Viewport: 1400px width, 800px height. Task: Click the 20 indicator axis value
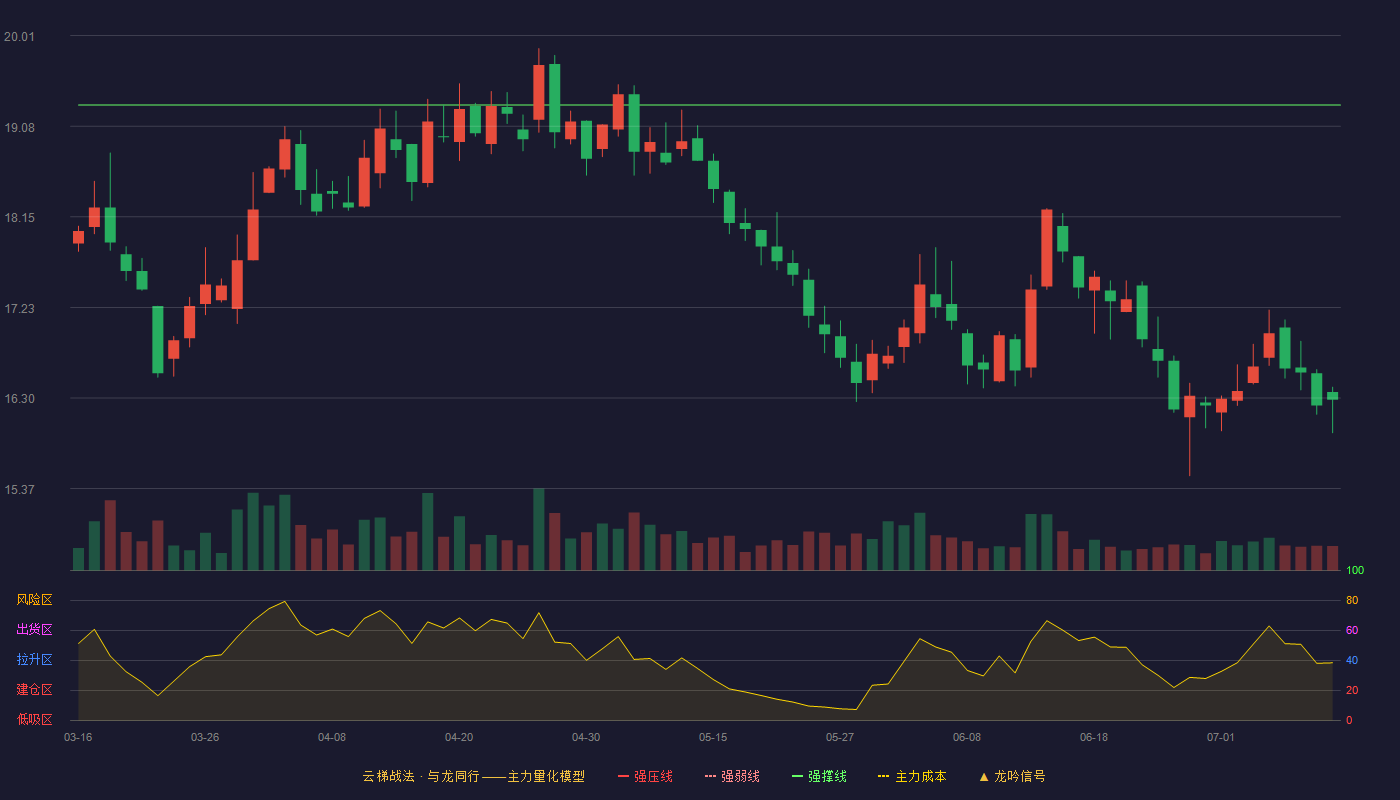[x=1352, y=691]
